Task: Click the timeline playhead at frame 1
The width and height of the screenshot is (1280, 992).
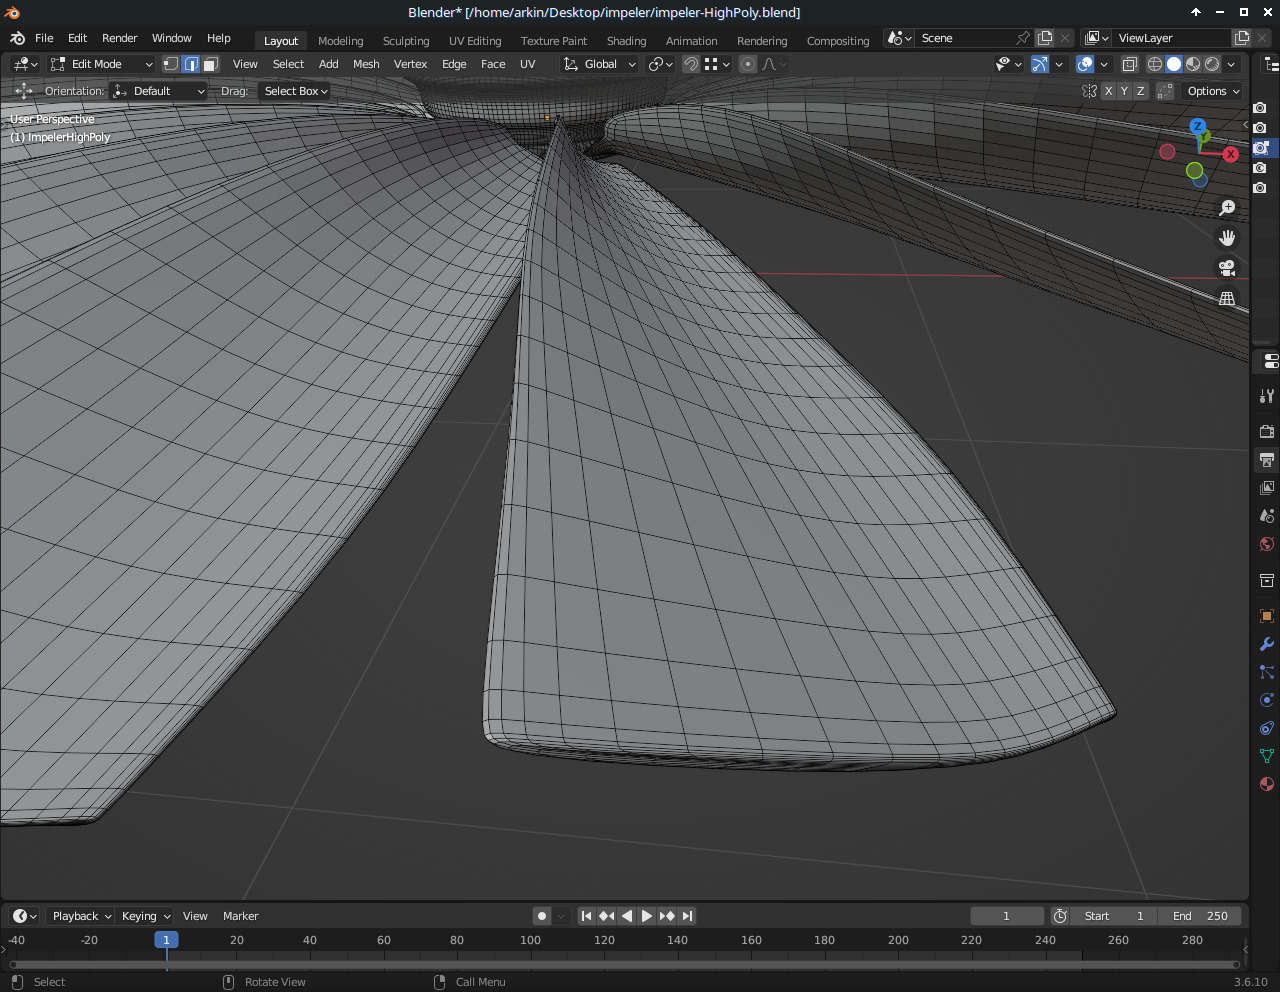Action: pos(166,940)
